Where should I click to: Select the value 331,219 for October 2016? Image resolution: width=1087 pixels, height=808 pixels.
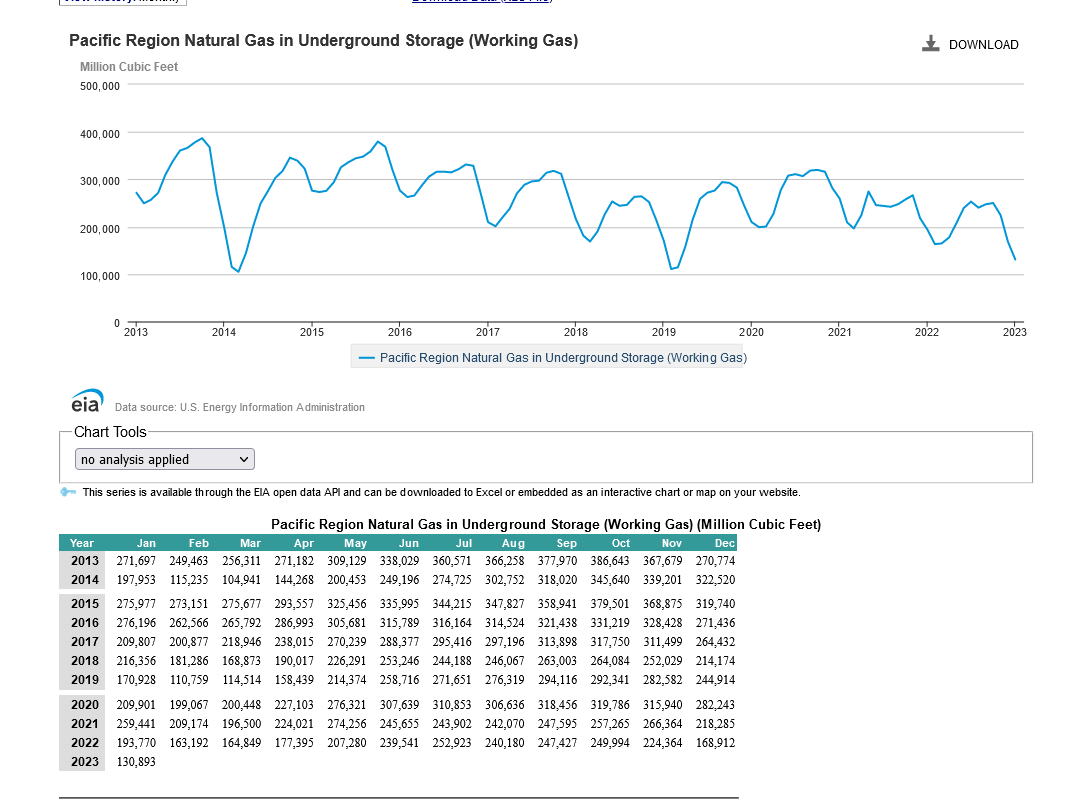(610, 623)
